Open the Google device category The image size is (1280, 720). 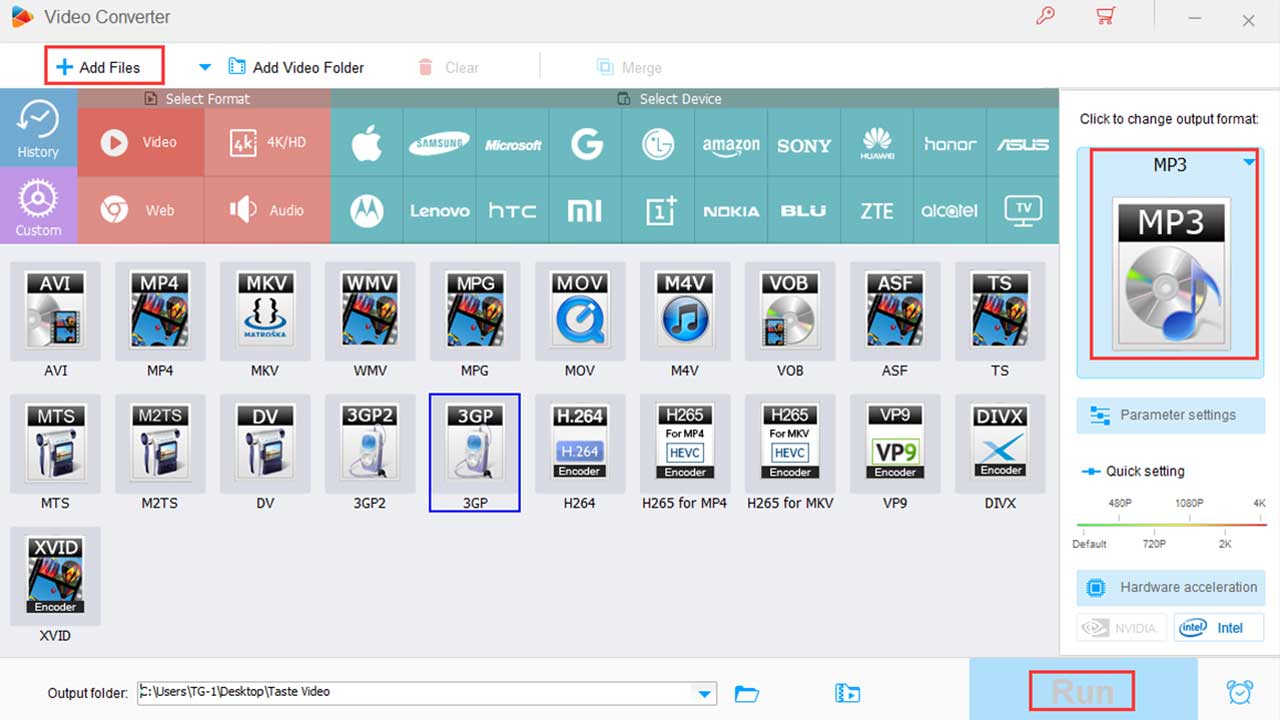click(x=586, y=143)
